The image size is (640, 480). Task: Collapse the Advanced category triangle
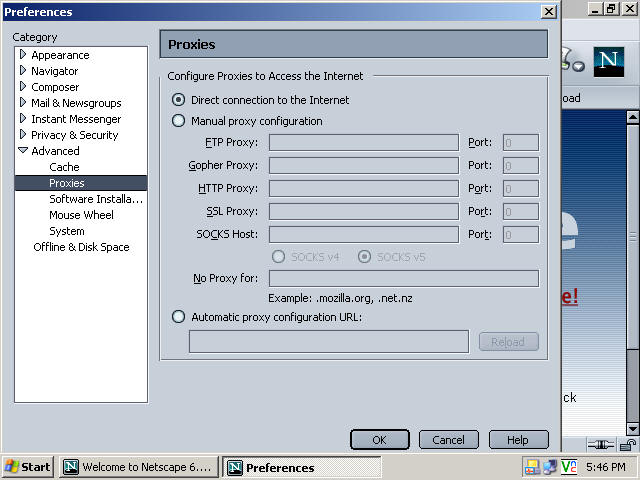[23, 150]
